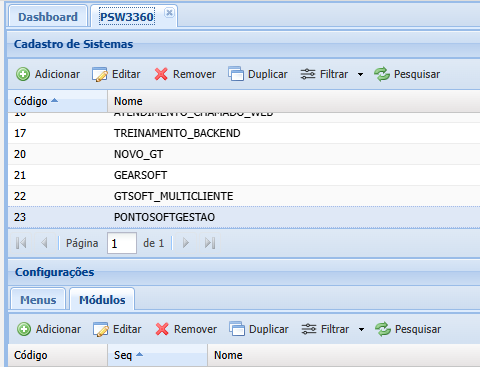Sort modules grid by Código header
480x367 pixels.
tap(58, 355)
